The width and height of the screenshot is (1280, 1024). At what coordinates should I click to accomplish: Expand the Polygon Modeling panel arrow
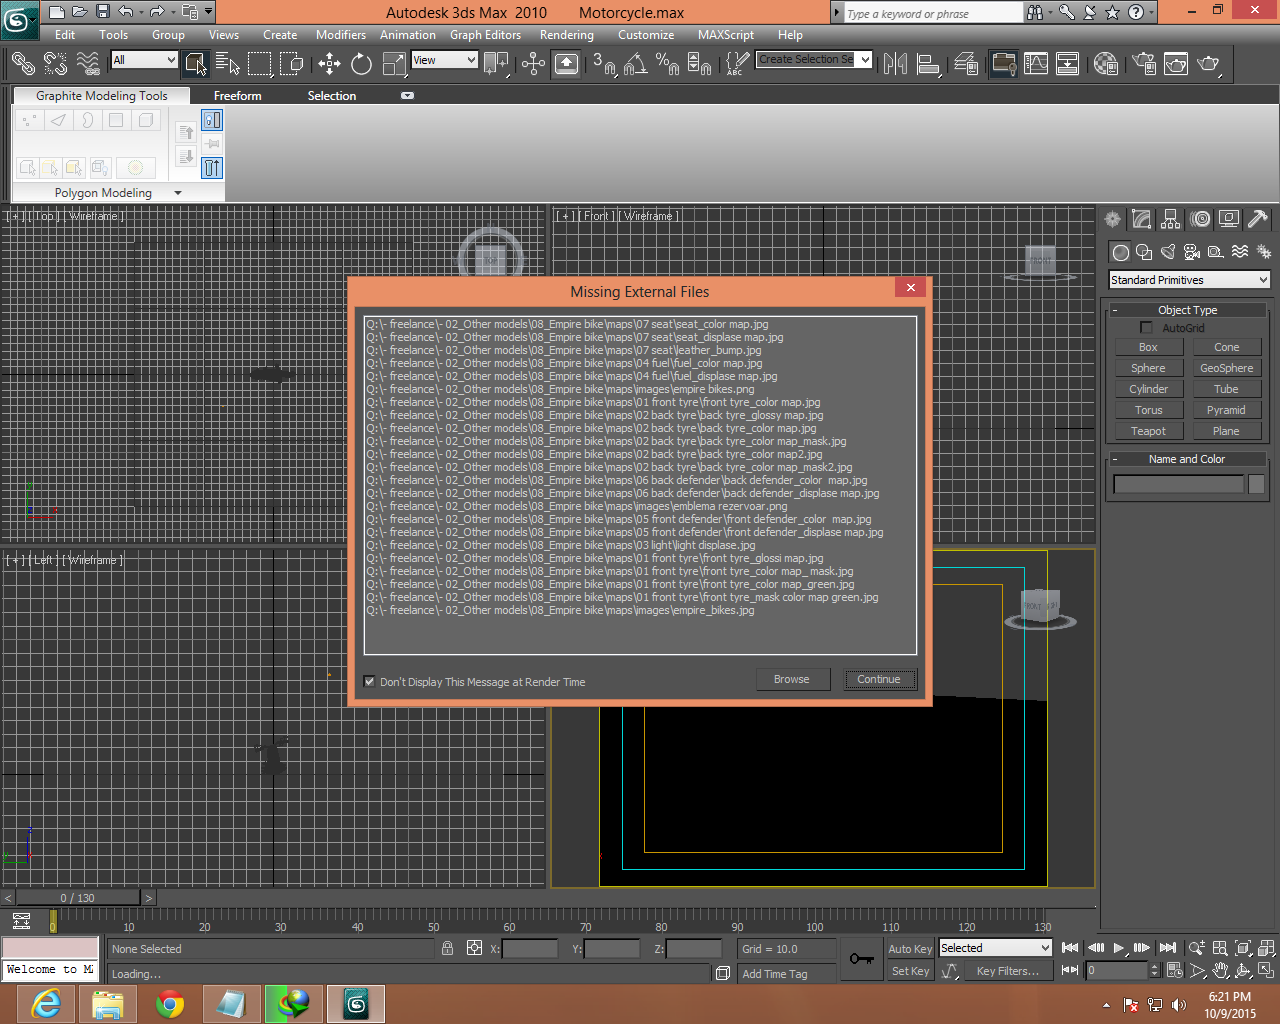(178, 193)
